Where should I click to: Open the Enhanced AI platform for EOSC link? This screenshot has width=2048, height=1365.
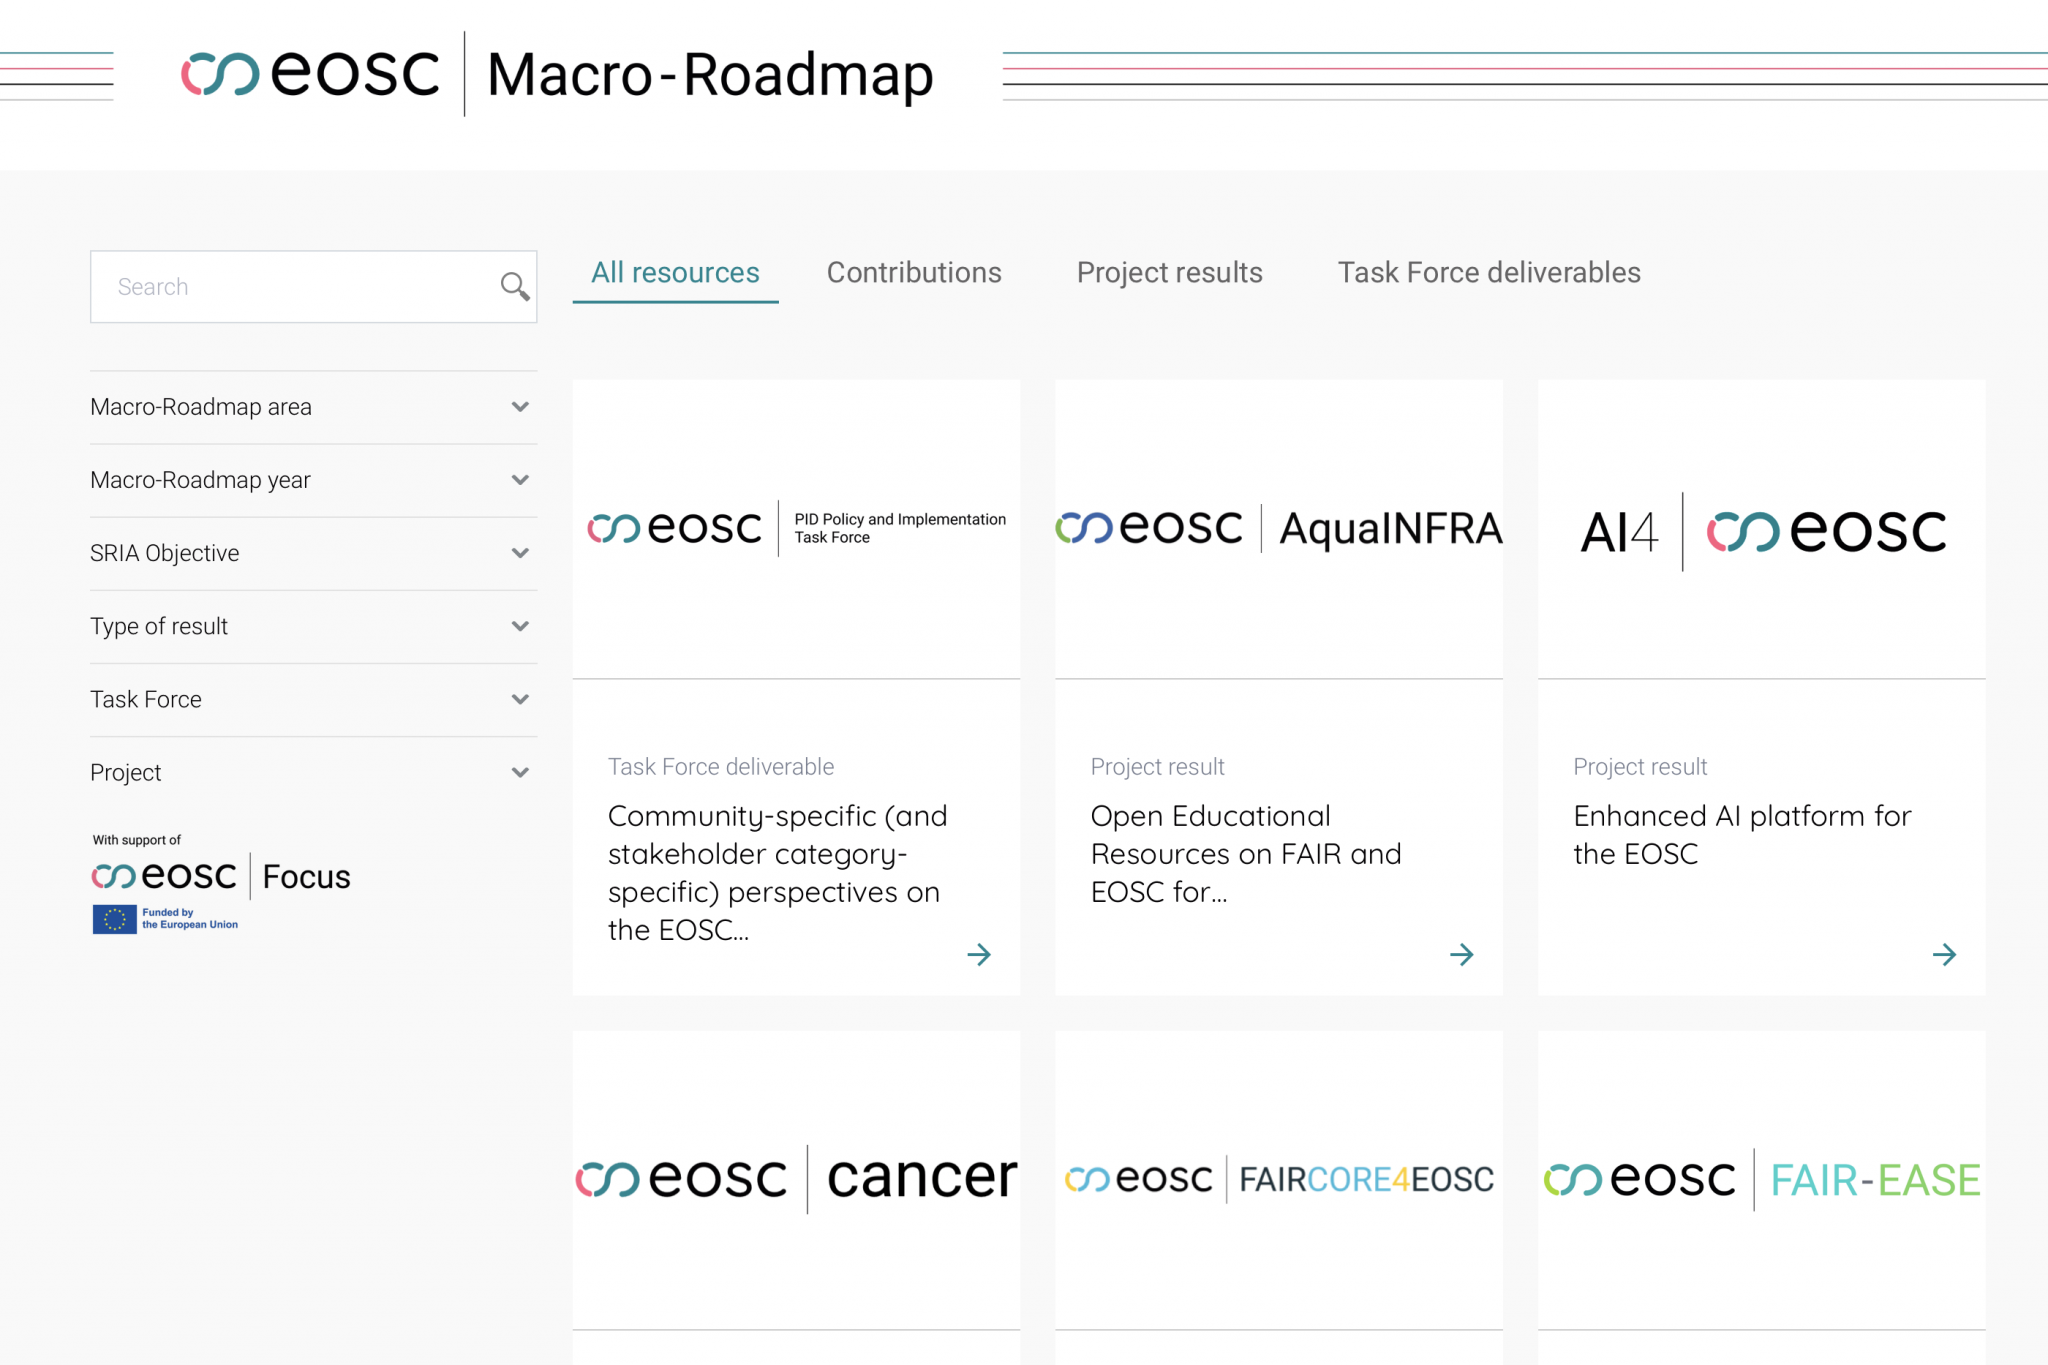tap(1741, 835)
